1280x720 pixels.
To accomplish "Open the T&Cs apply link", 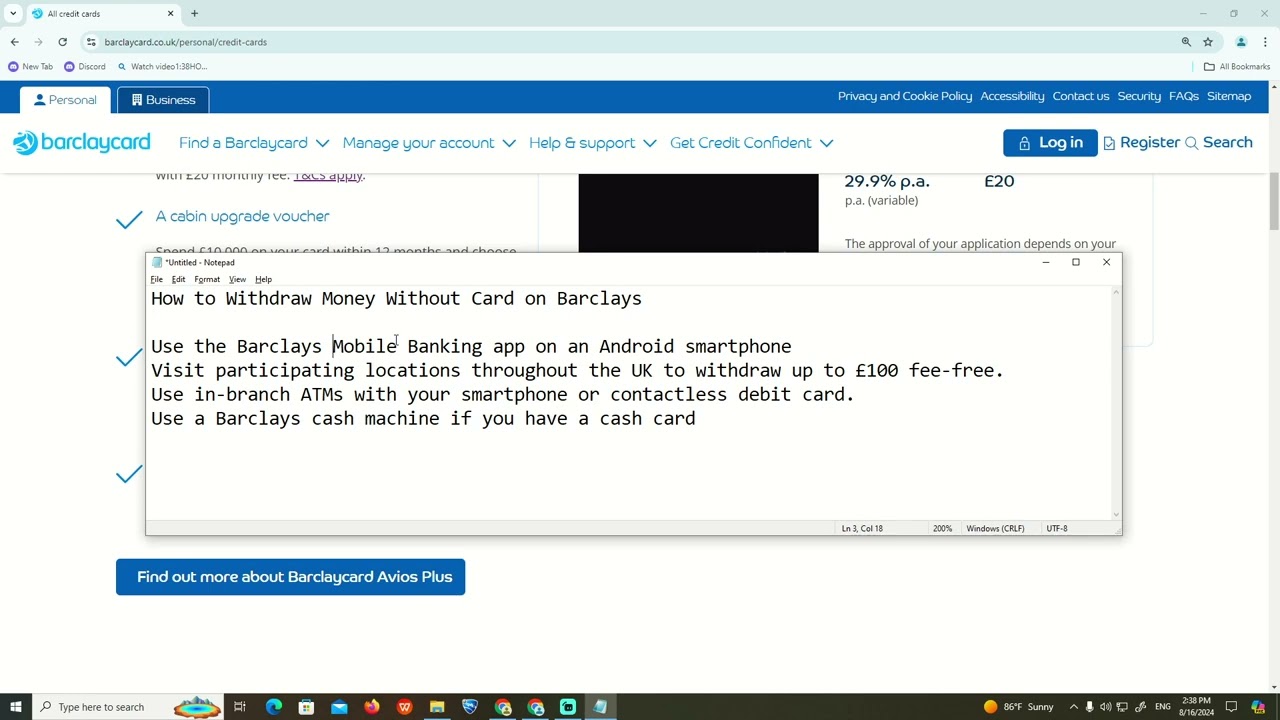I will coord(328,177).
